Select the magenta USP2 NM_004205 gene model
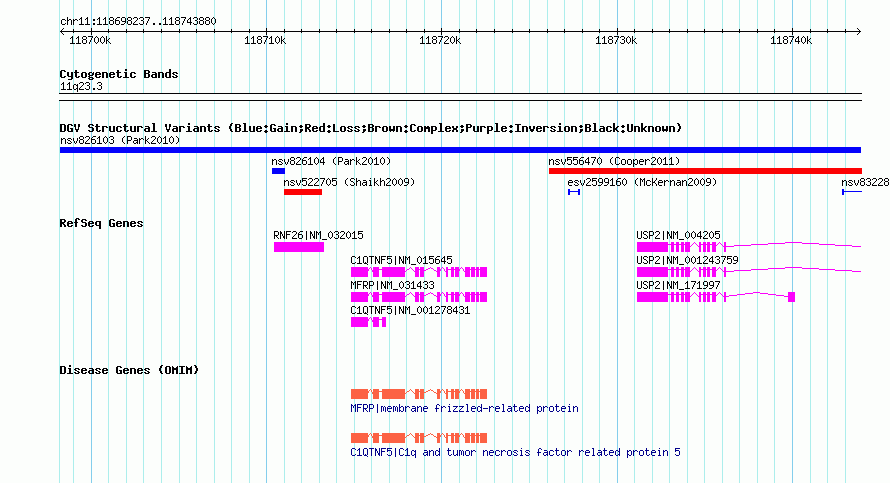890x483 pixels. click(x=749, y=247)
